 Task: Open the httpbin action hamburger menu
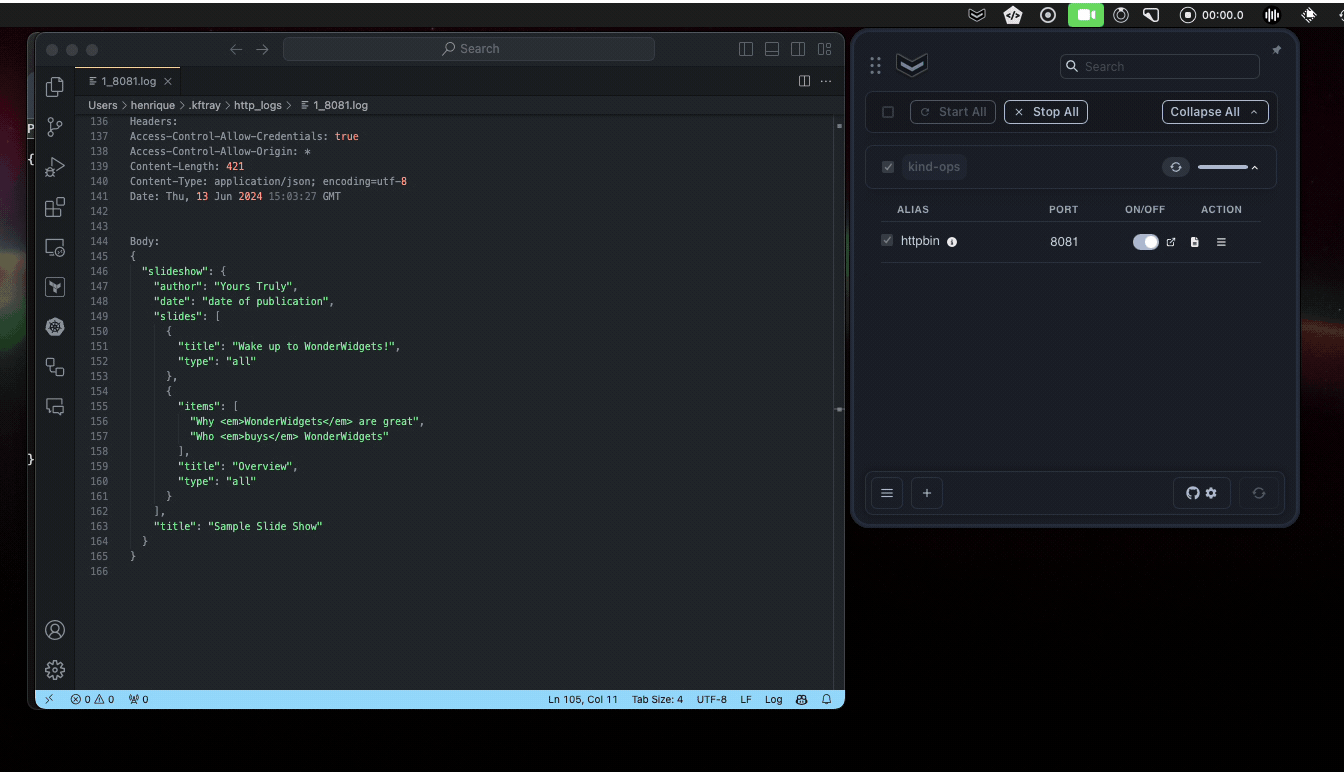click(x=1221, y=242)
